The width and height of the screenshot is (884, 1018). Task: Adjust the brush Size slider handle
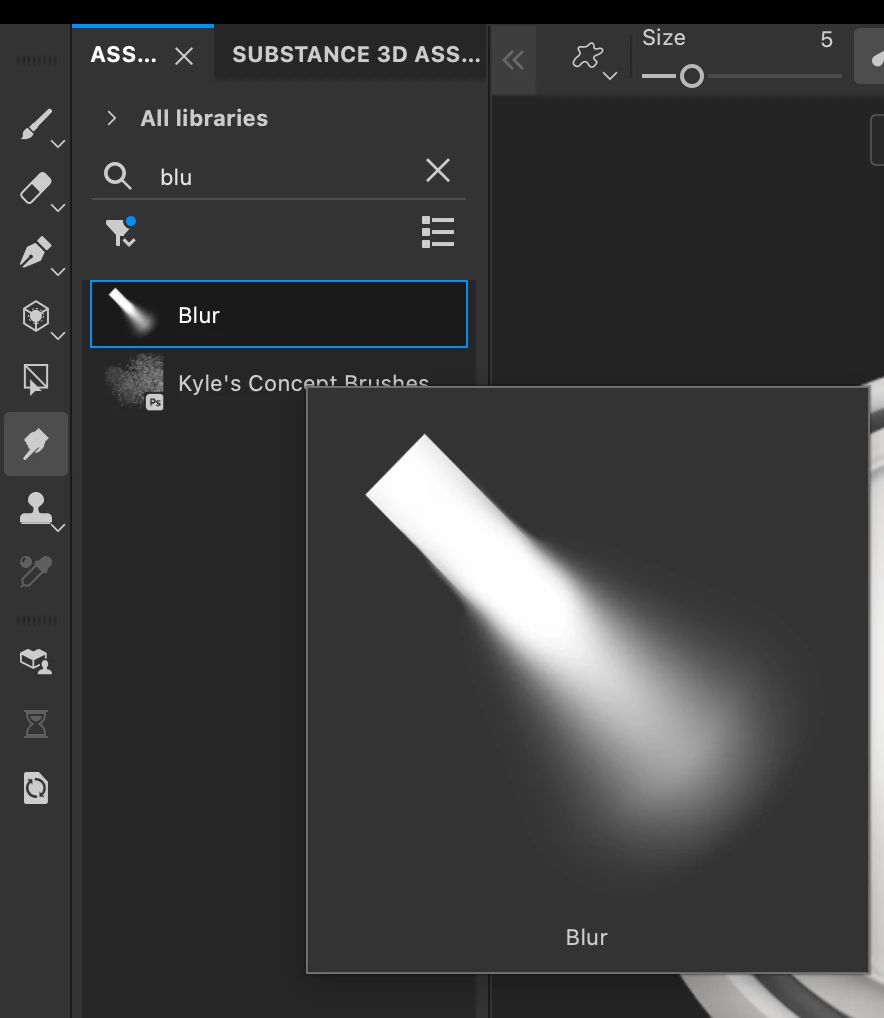(x=692, y=76)
